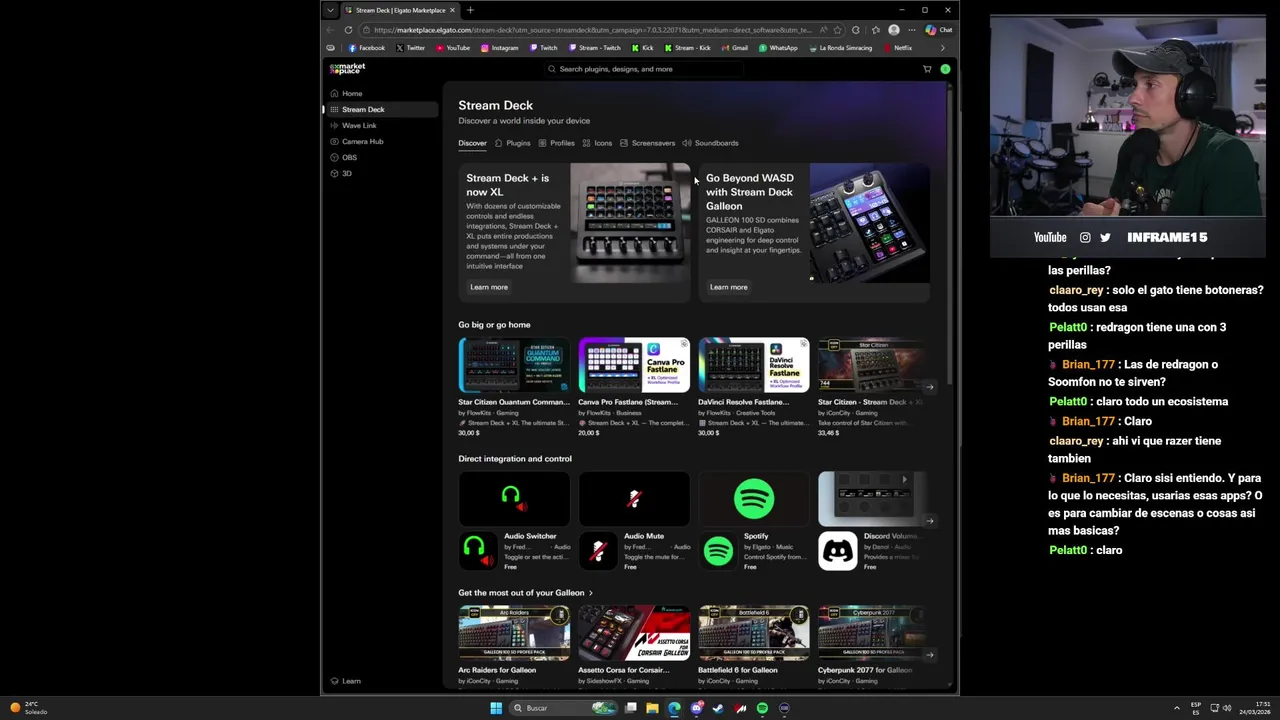Viewport: 1280px width, 720px height.
Task: Open 3D section in the sidebar
Action: click(381, 173)
